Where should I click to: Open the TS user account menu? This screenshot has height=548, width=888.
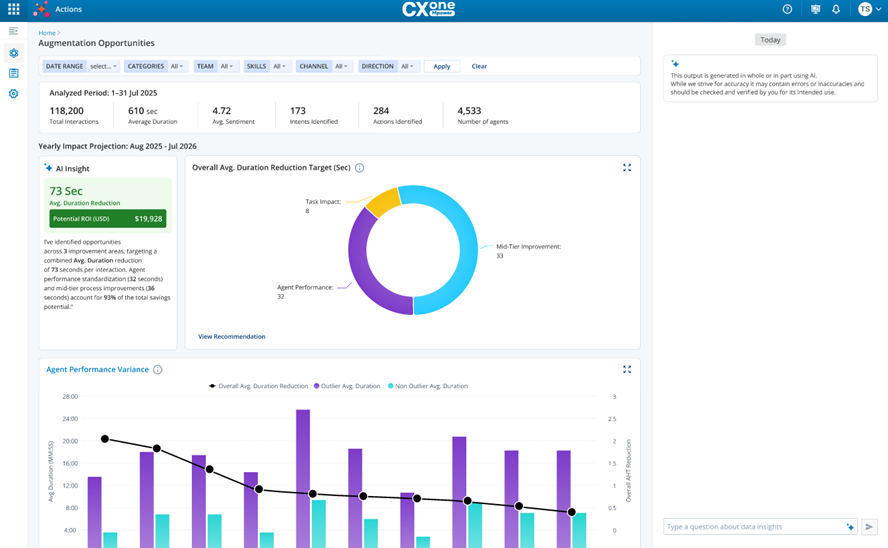[x=869, y=9]
